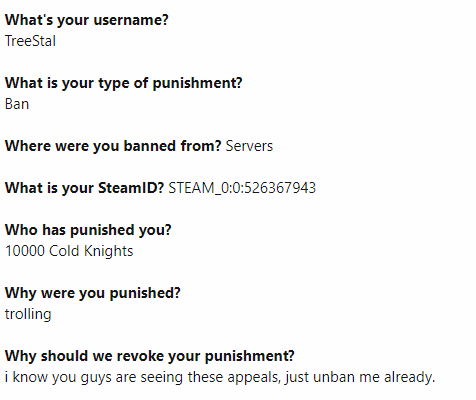Click the 'Servers' answer text
This screenshot has width=476, height=400.
[249, 146]
